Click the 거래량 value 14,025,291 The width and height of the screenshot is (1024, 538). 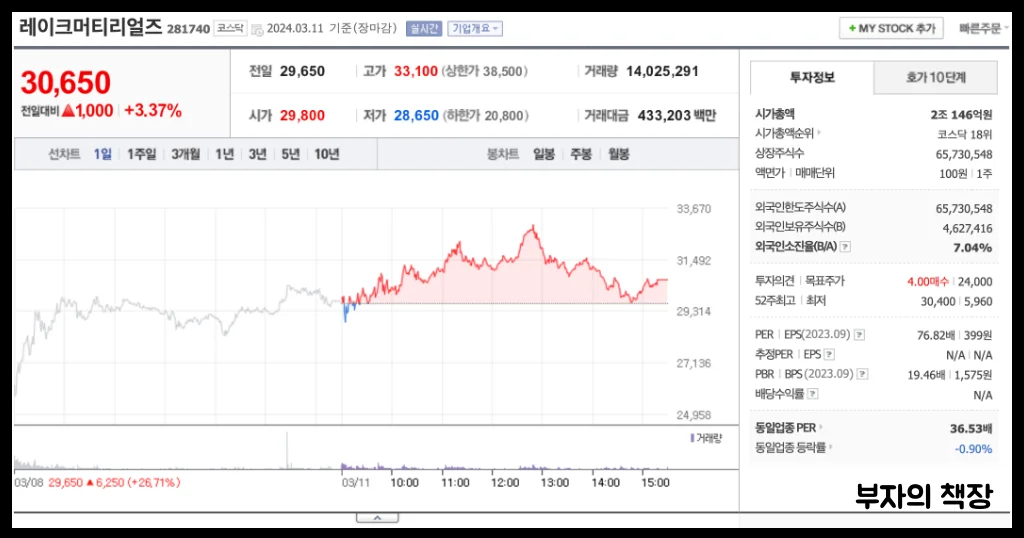pyautogui.click(x=662, y=71)
